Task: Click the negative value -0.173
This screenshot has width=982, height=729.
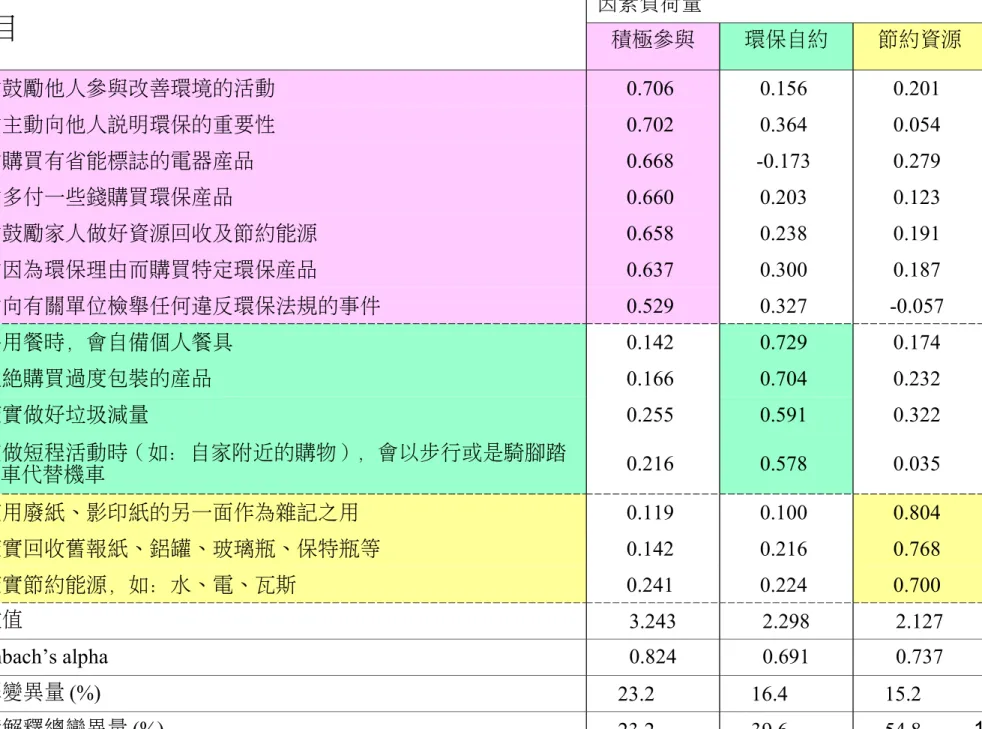Action: click(783, 161)
